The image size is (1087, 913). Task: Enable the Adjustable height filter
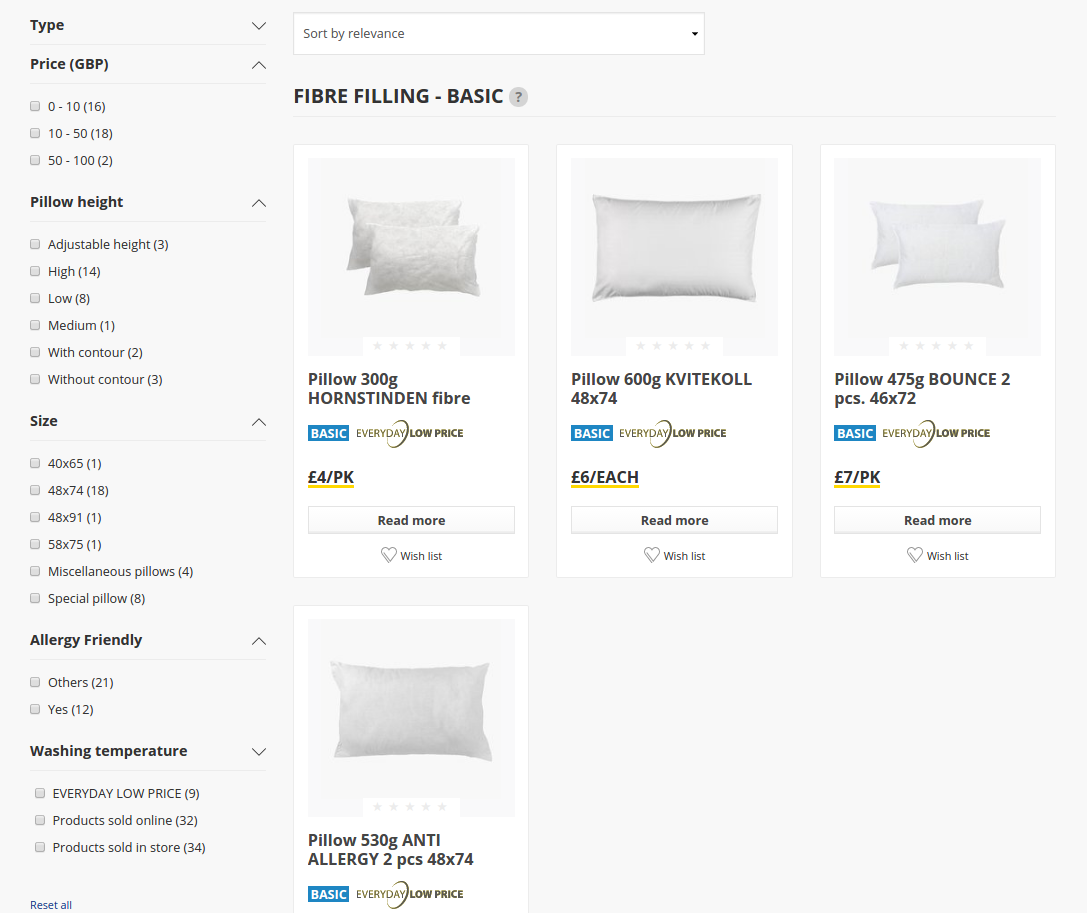coord(35,244)
